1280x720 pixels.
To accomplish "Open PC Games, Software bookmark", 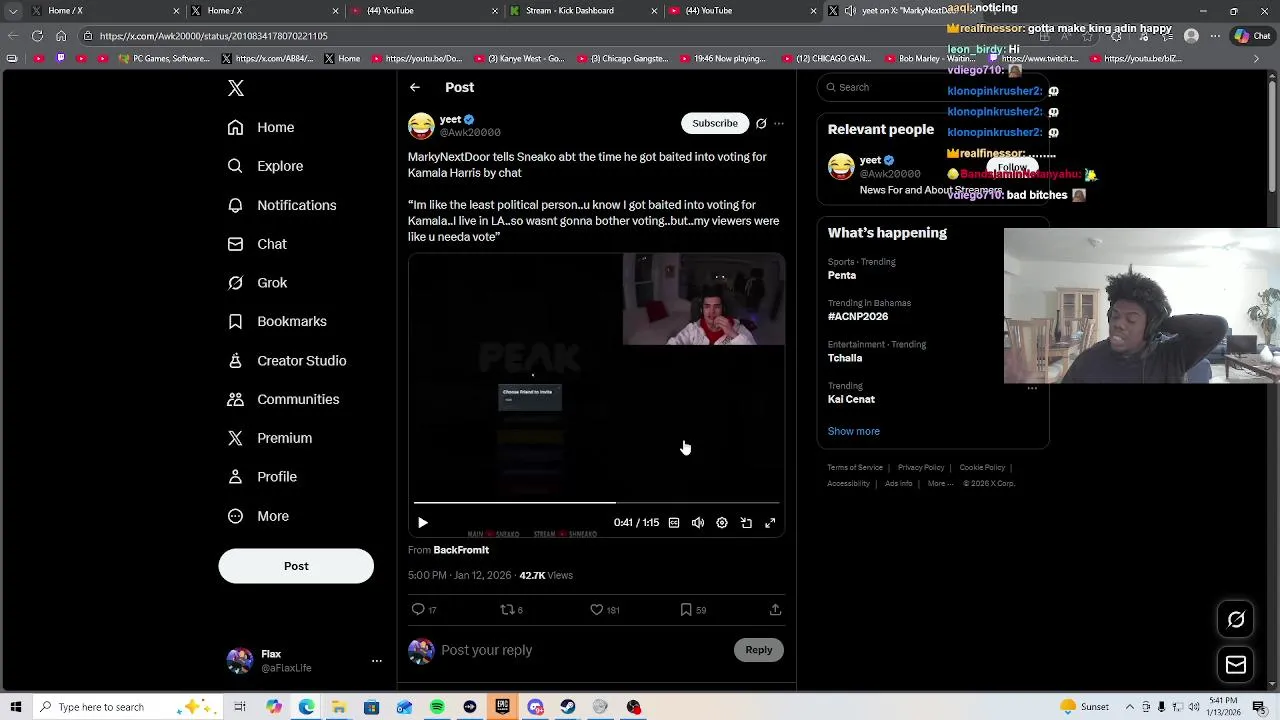I will coord(164,59).
